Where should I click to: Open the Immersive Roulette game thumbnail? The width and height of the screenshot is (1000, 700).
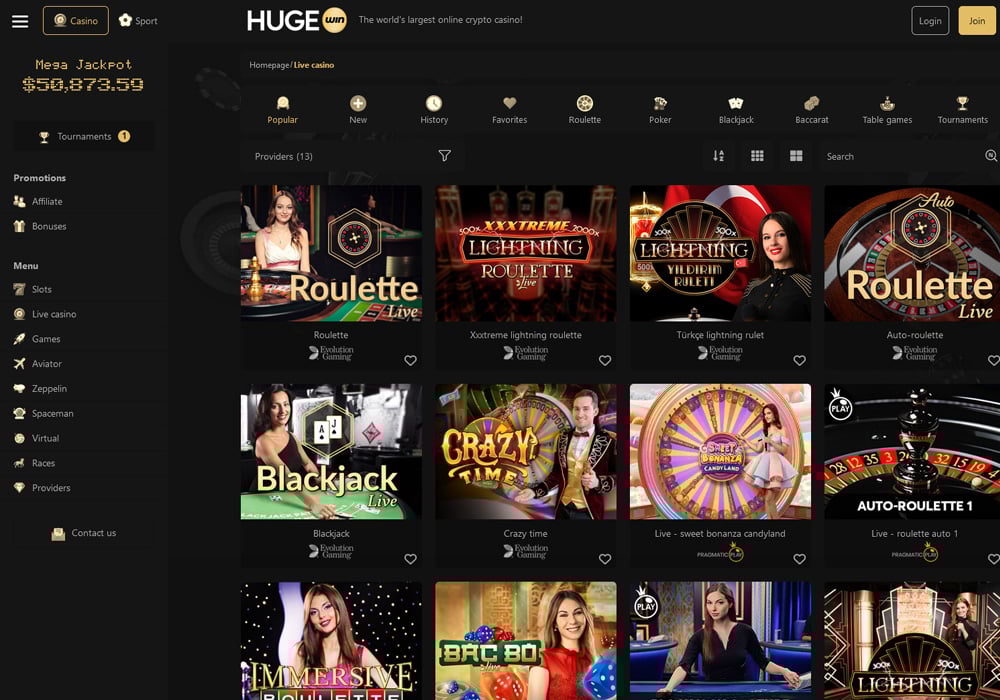pos(331,641)
